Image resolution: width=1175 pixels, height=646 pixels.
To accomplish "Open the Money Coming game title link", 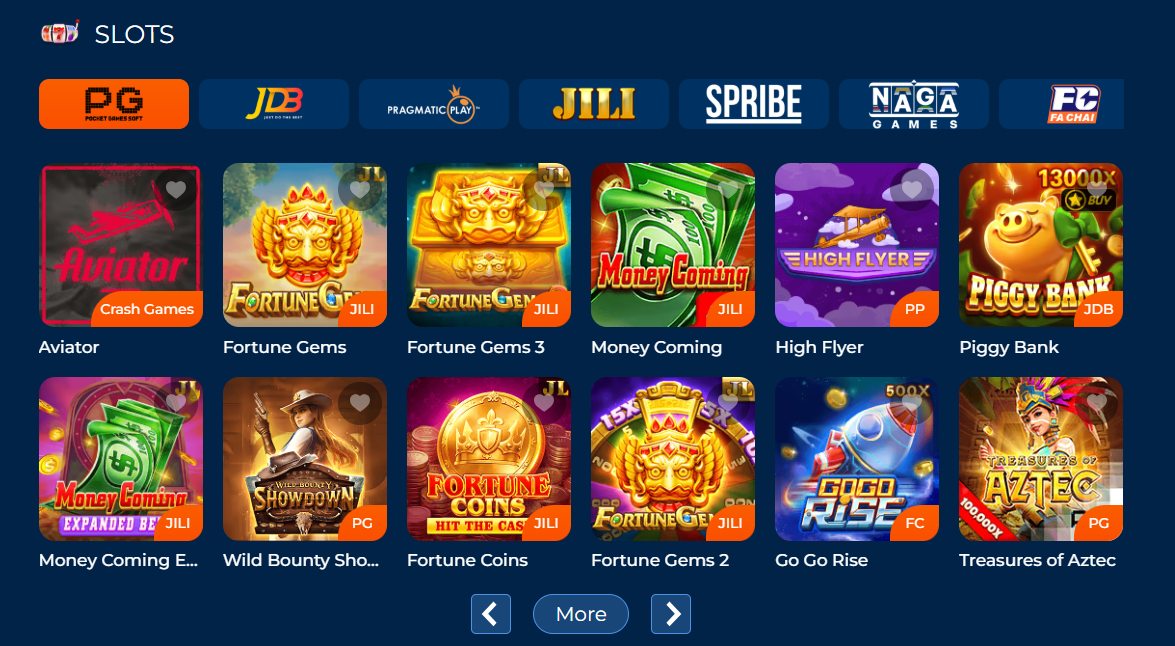I will 656,347.
